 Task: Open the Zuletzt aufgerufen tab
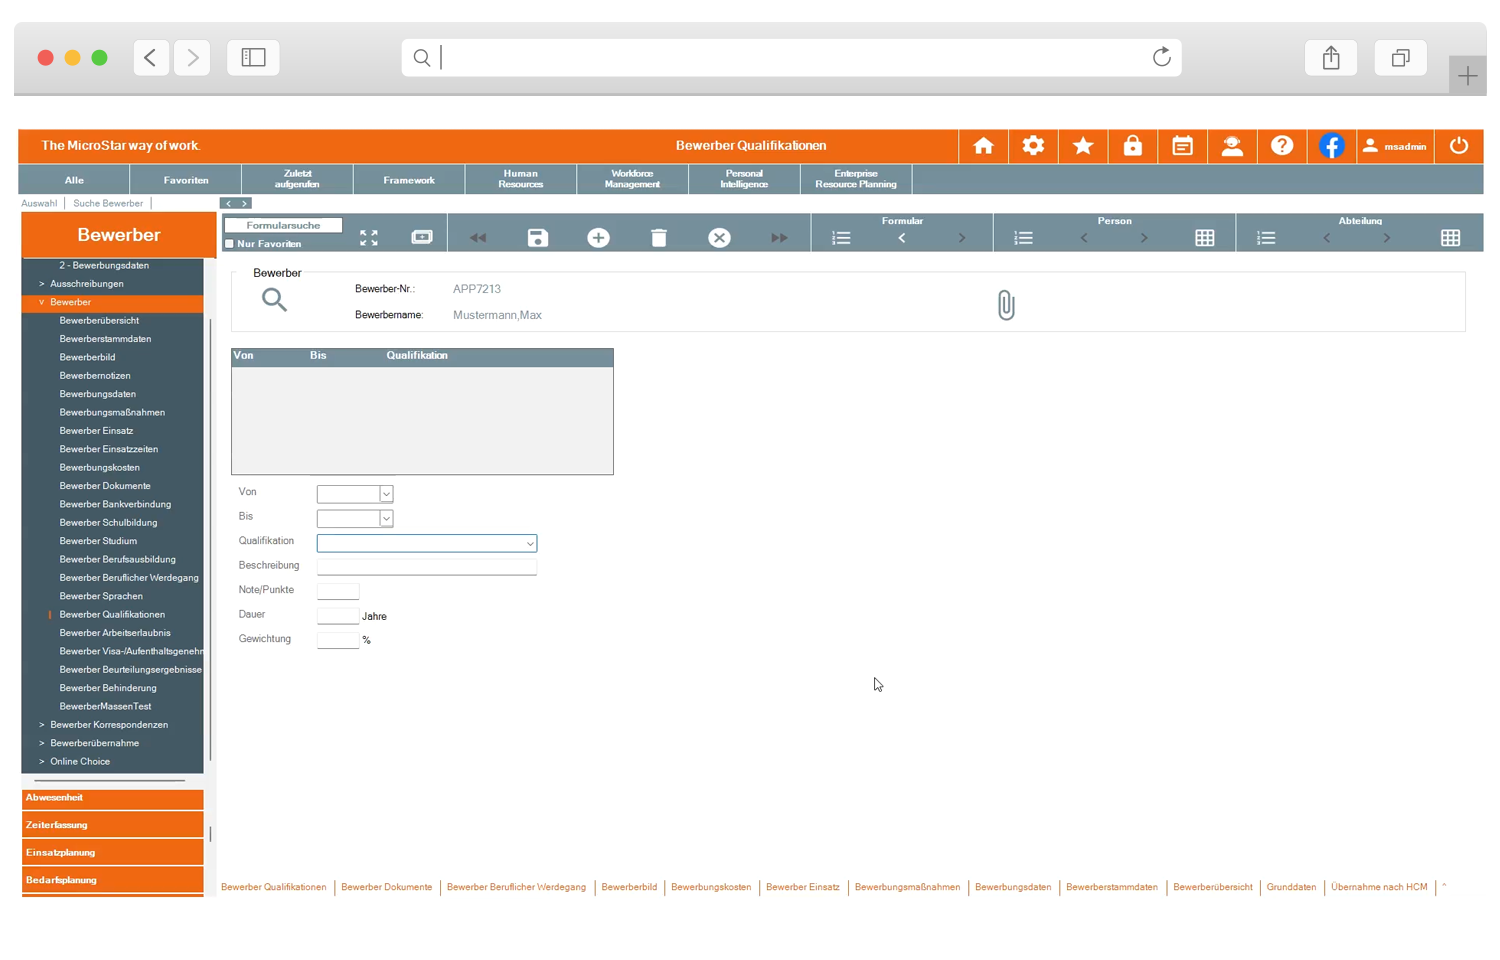[297, 180]
